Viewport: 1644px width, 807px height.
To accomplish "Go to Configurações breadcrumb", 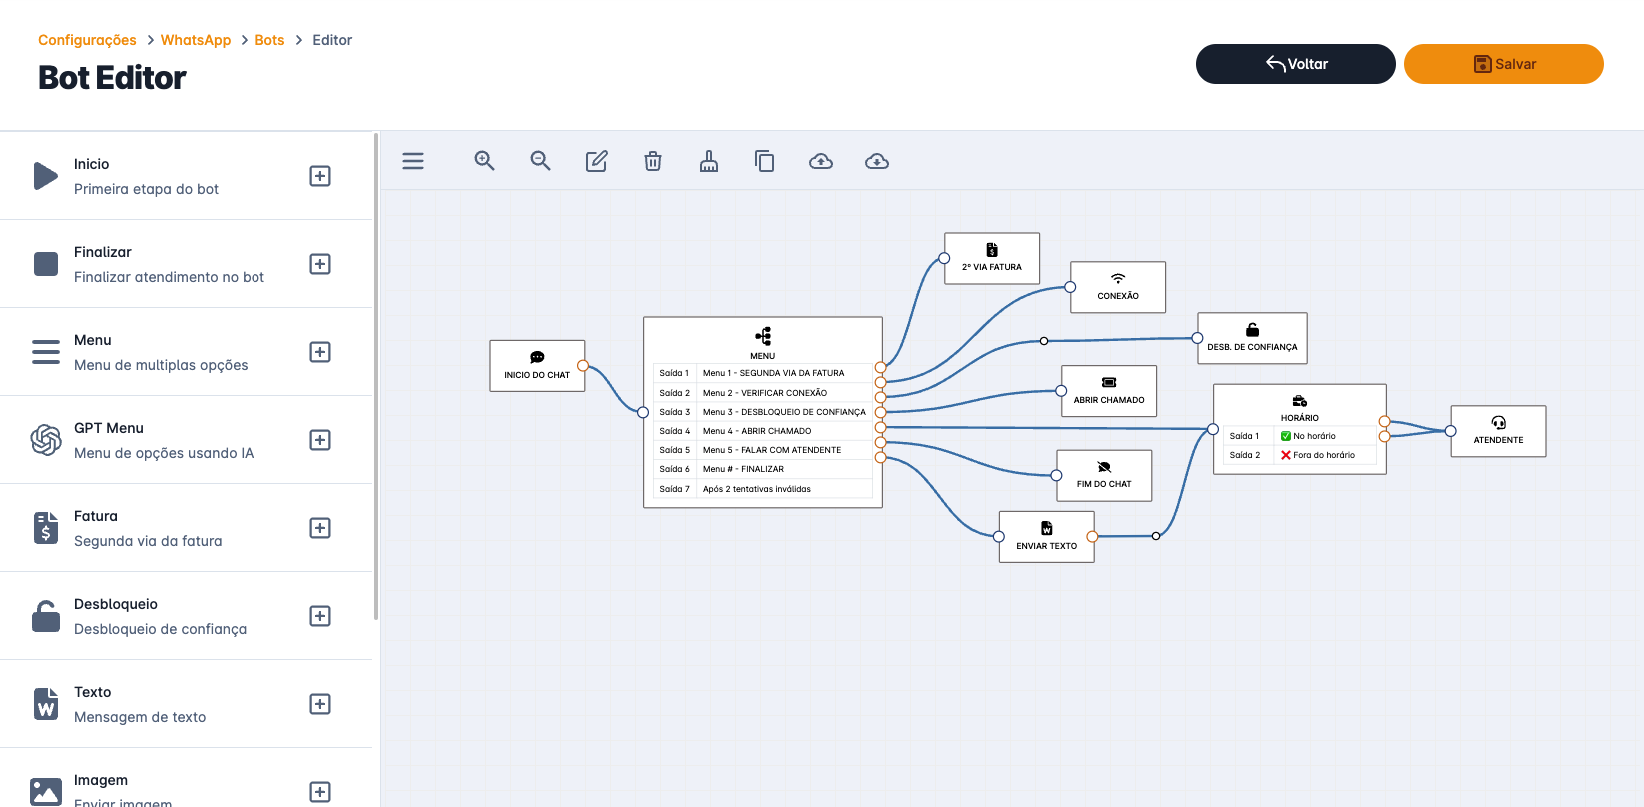I will [x=87, y=40].
